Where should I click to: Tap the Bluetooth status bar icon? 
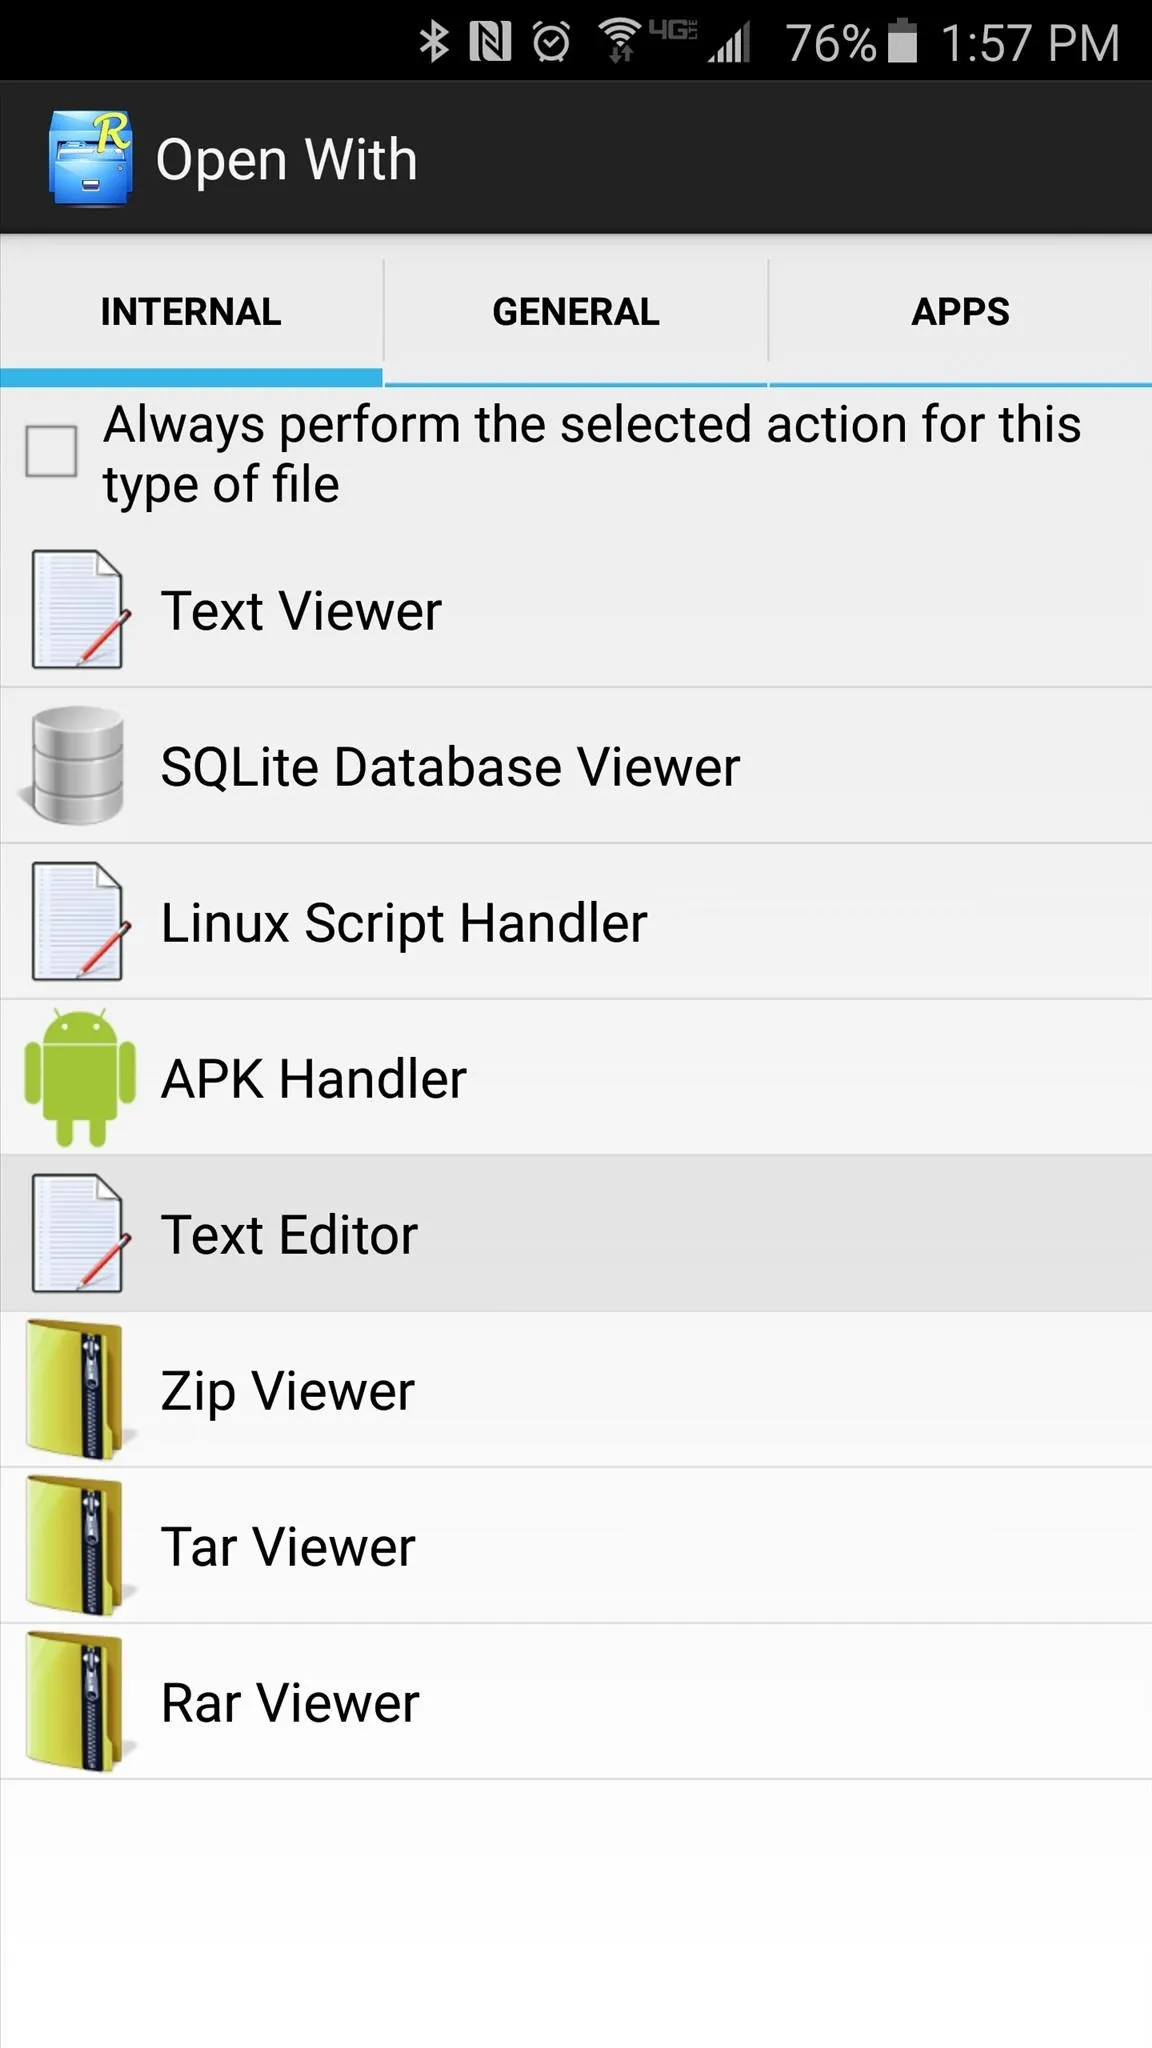(x=434, y=42)
